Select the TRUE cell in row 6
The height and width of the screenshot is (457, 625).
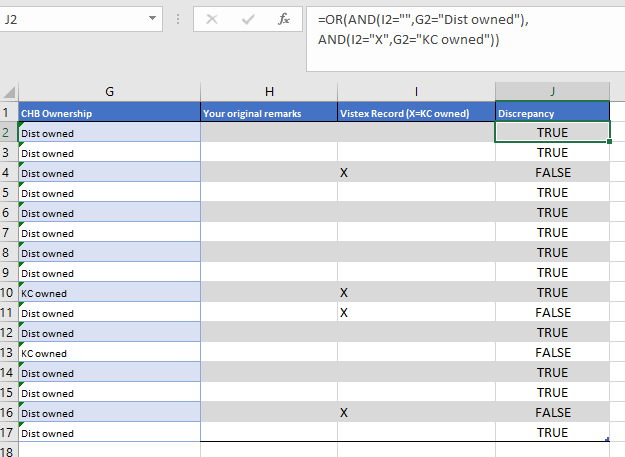[552, 212]
